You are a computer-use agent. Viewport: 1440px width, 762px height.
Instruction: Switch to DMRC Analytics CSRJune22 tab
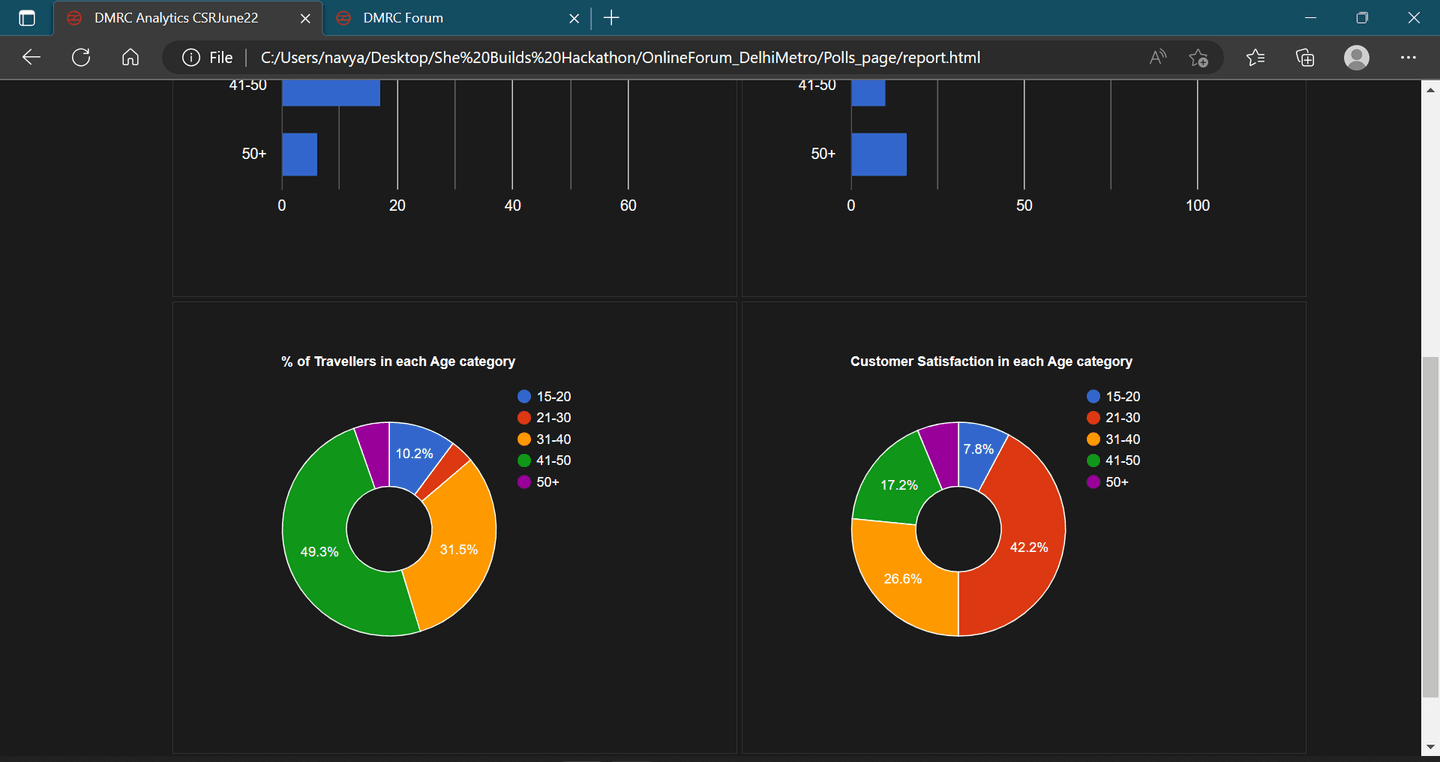tap(188, 18)
